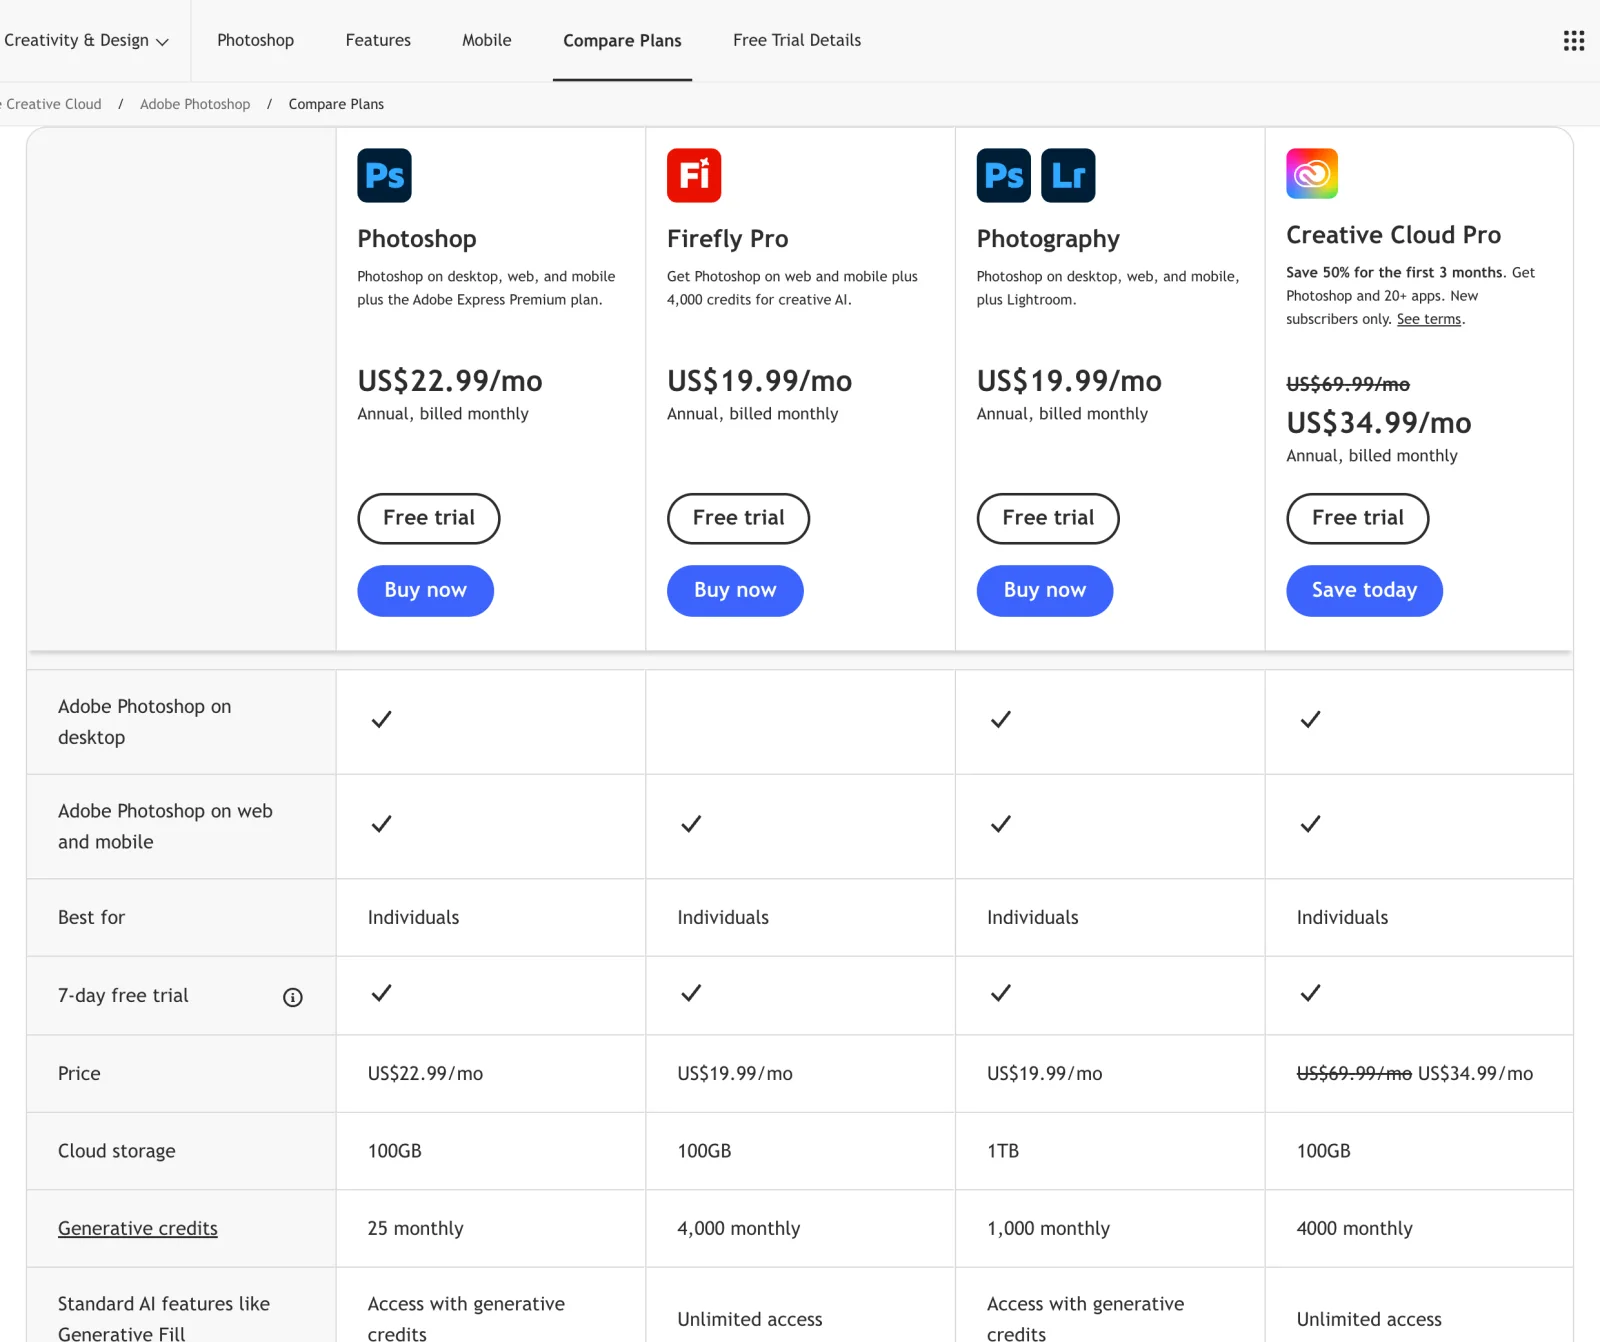Start Free trial for Firefly Pro
The height and width of the screenshot is (1342, 1600).
(x=739, y=518)
